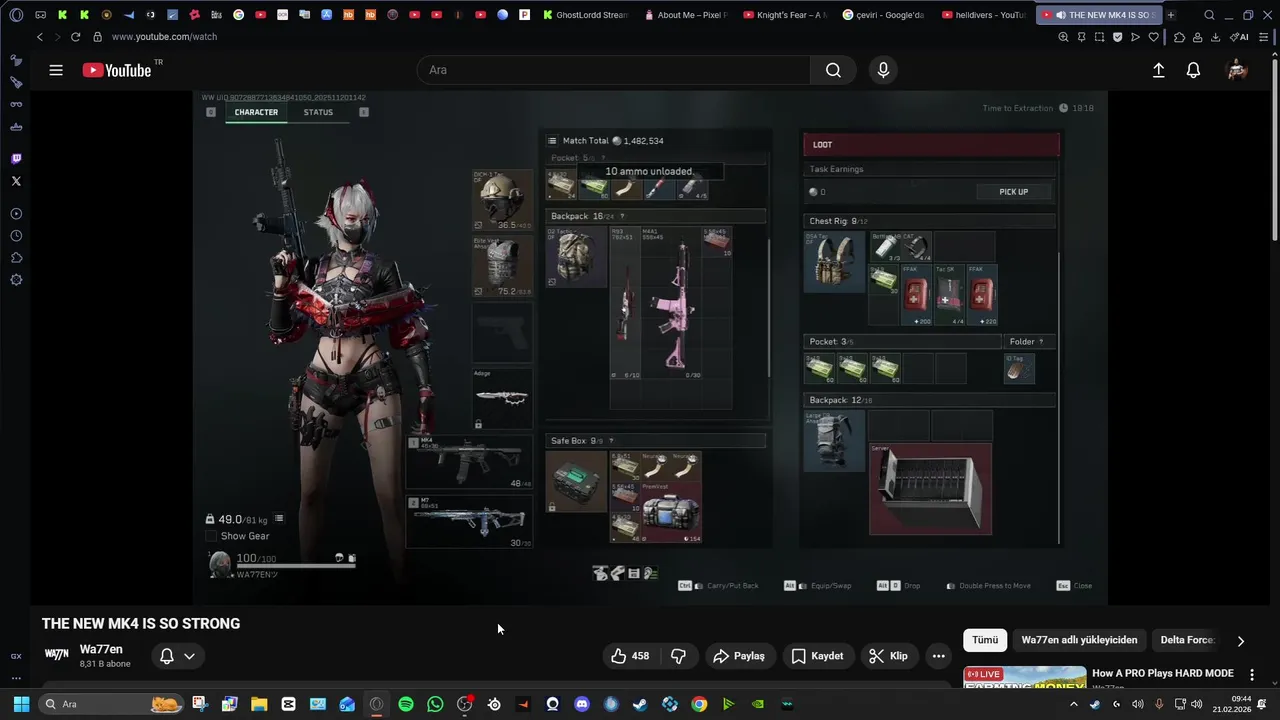The width and height of the screenshot is (1280, 720).
Task: Submit search with the magnifier button
Action: (833, 70)
